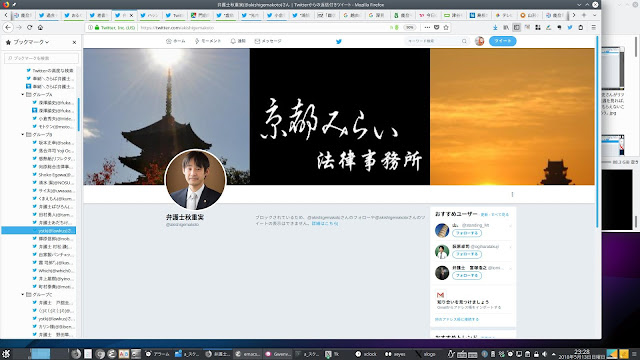Open Messages in Twitter navigation
640x360 pixels.
[268, 41]
